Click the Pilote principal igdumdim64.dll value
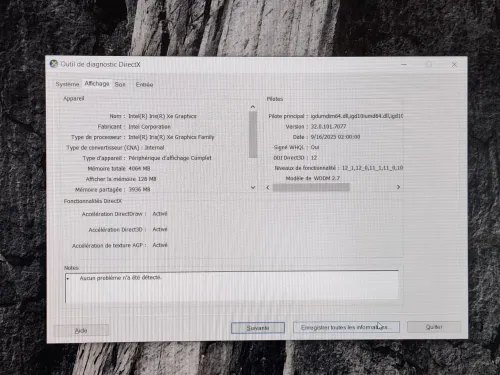 [x=357, y=116]
